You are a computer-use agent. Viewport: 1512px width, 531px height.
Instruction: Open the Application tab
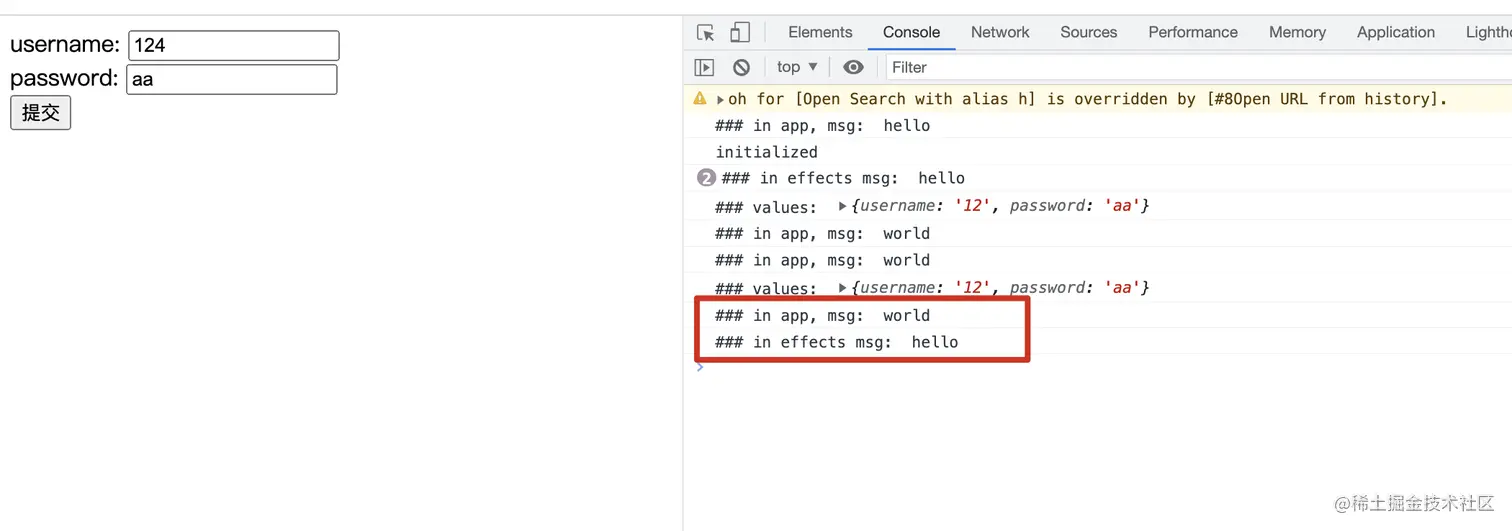click(1396, 32)
